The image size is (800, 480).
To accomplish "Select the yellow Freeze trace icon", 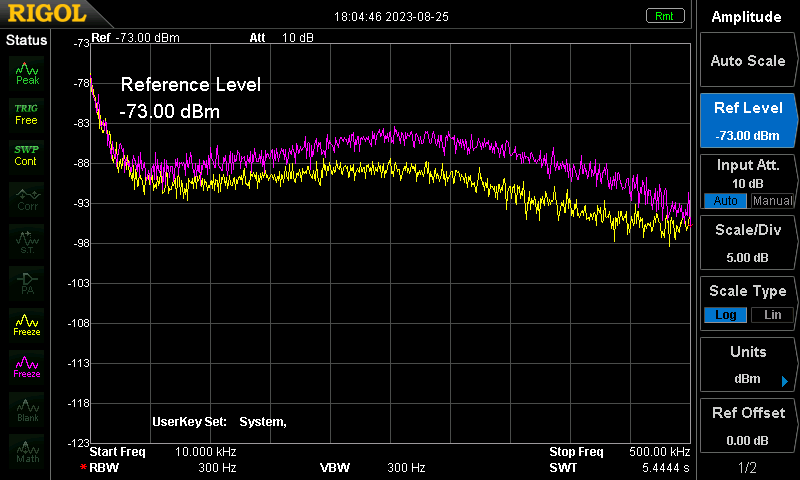I will [27, 324].
